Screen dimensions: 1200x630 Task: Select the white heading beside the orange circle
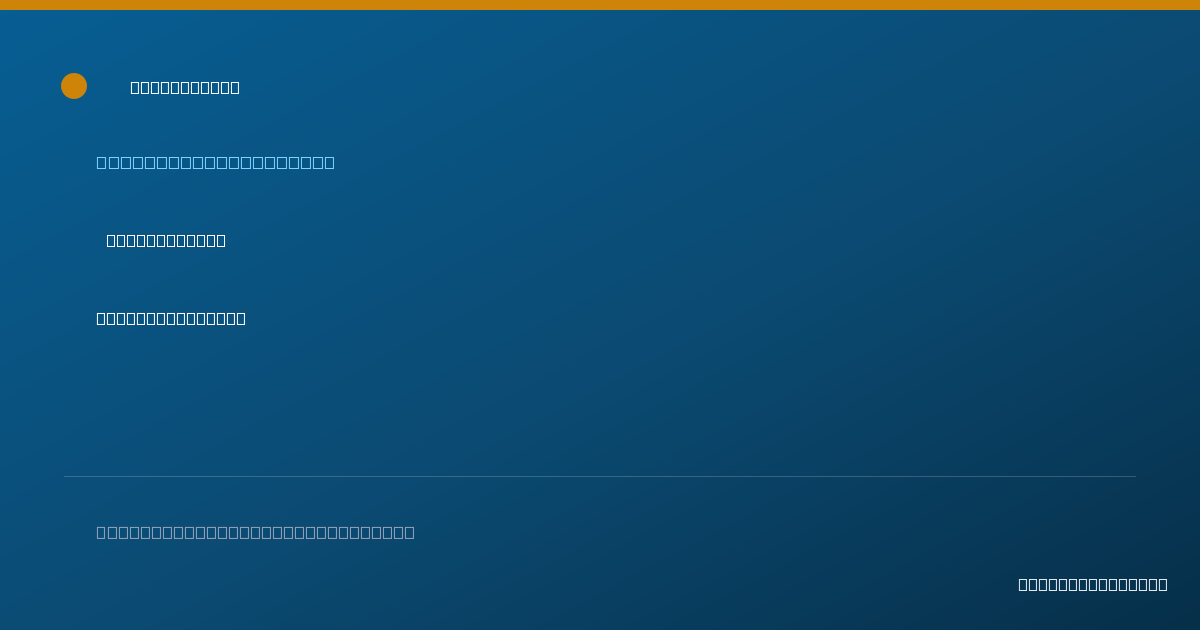pos(185,87)
